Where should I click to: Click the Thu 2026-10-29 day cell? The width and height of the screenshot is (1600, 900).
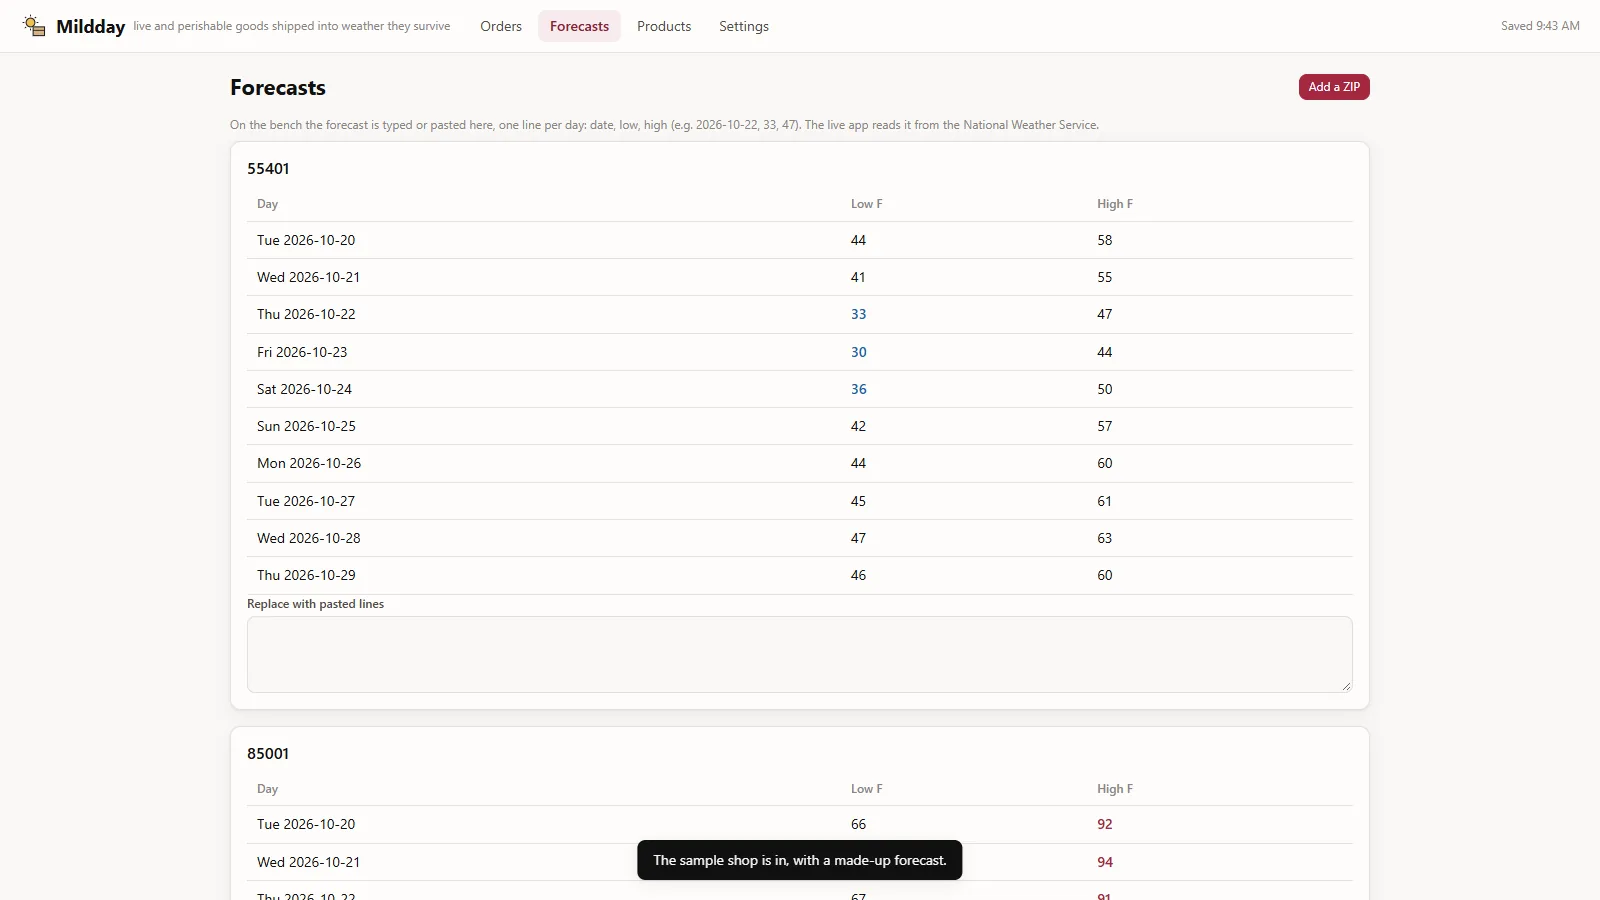pyautogui.click(x=306, y=575)
